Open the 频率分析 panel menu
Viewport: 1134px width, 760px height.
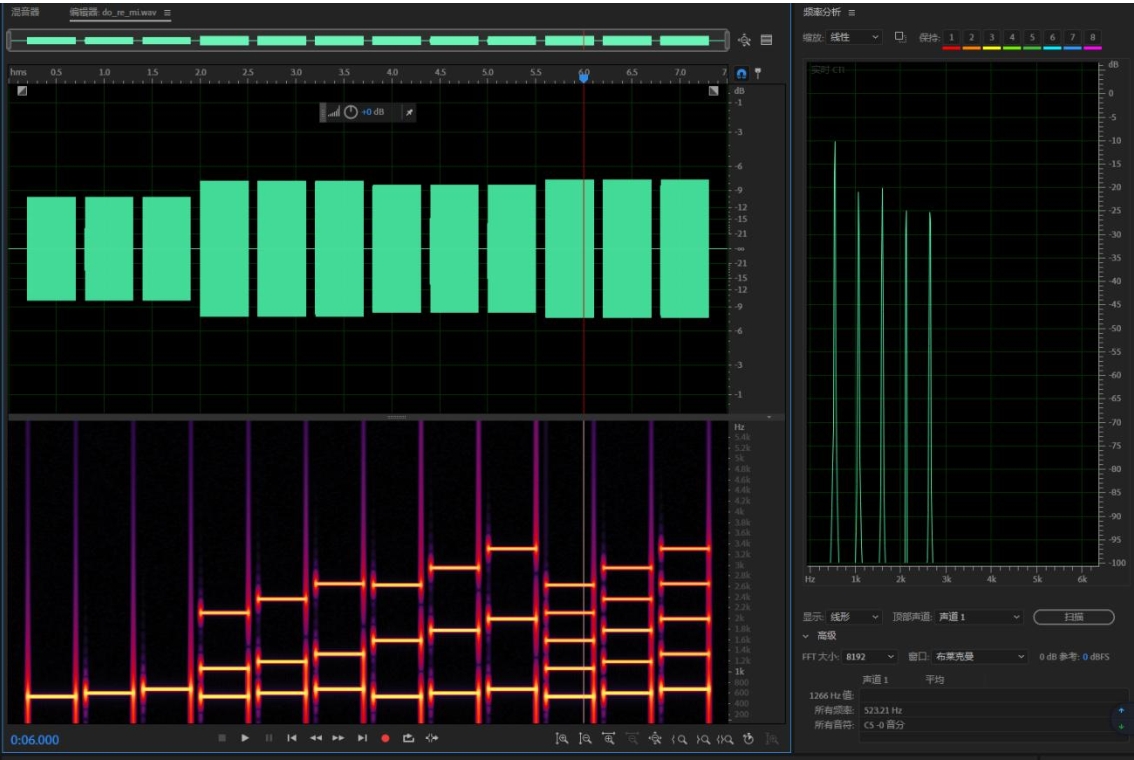(852, 13)
